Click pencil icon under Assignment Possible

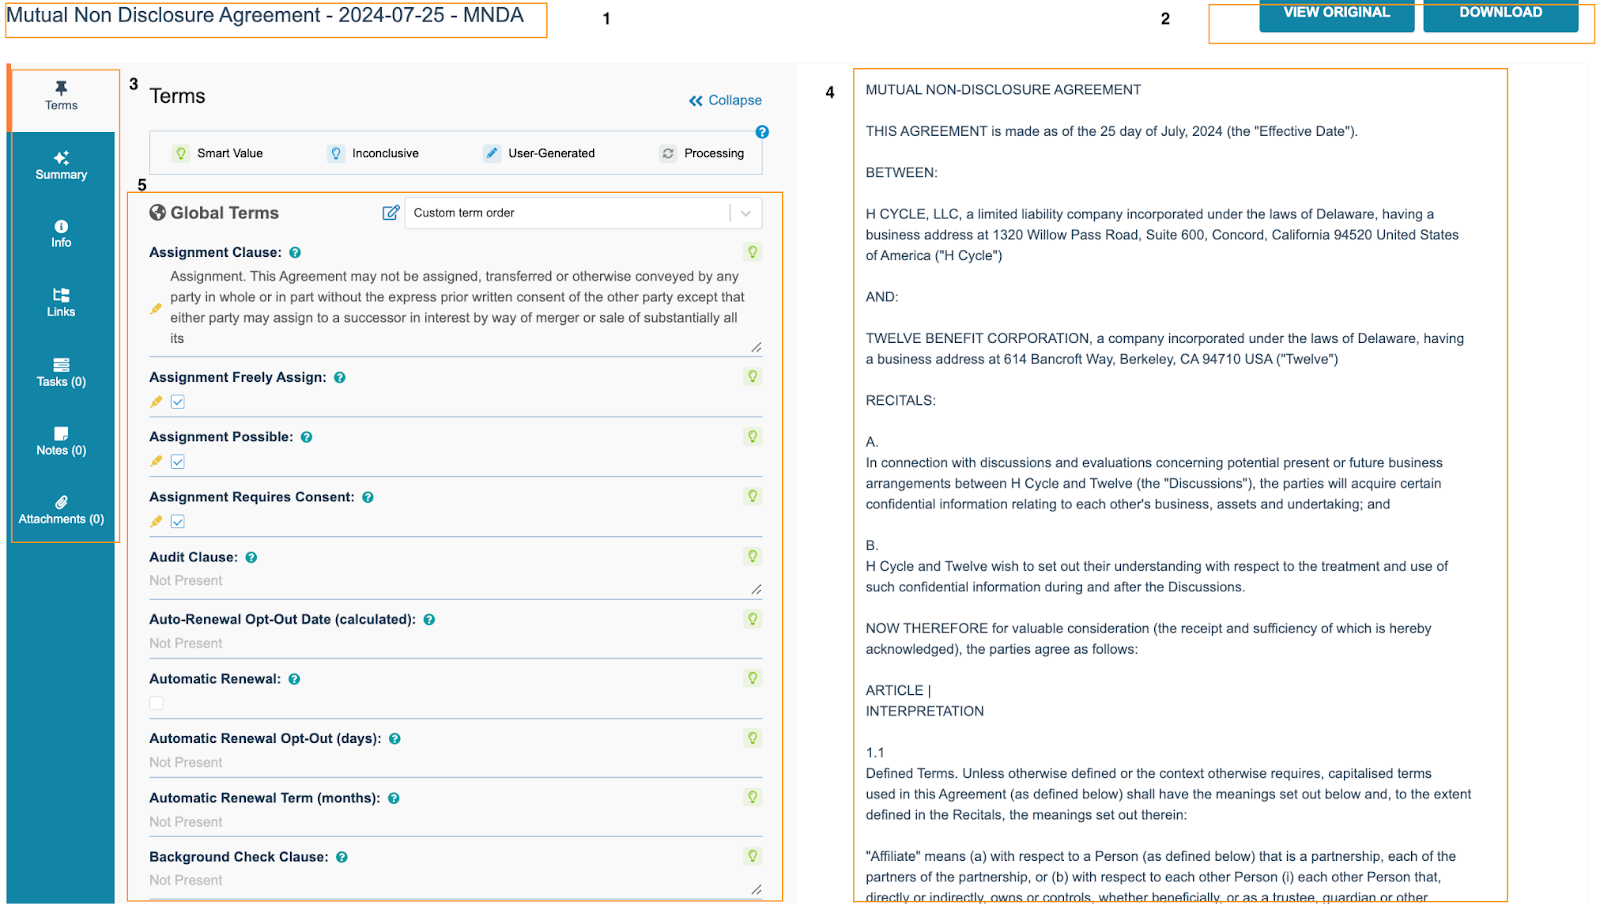pos(156,462)
